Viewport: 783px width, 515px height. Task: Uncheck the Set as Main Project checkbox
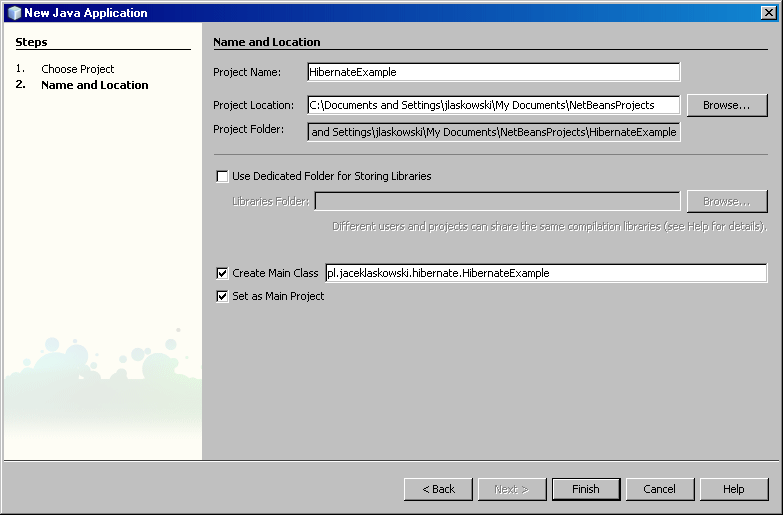click(x=222, y=296)
